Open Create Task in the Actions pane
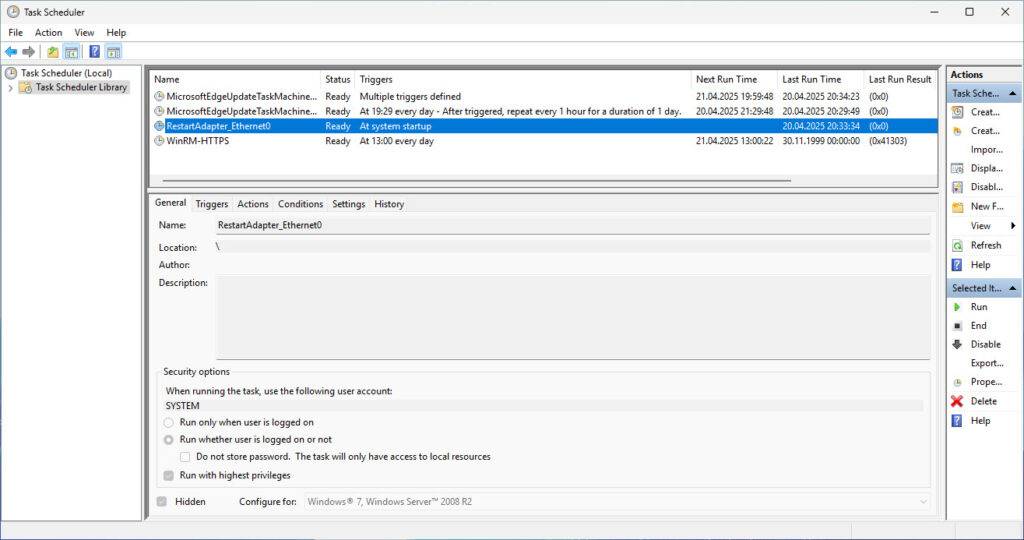 coord(985,131)
